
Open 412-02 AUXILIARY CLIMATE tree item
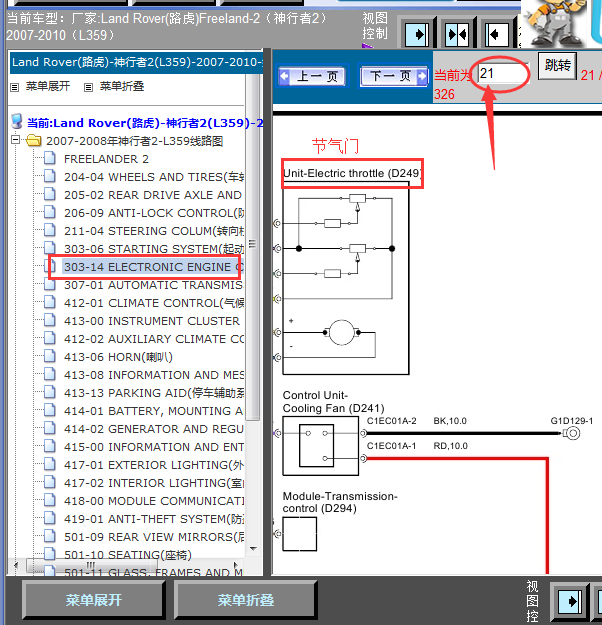(154, 339)
